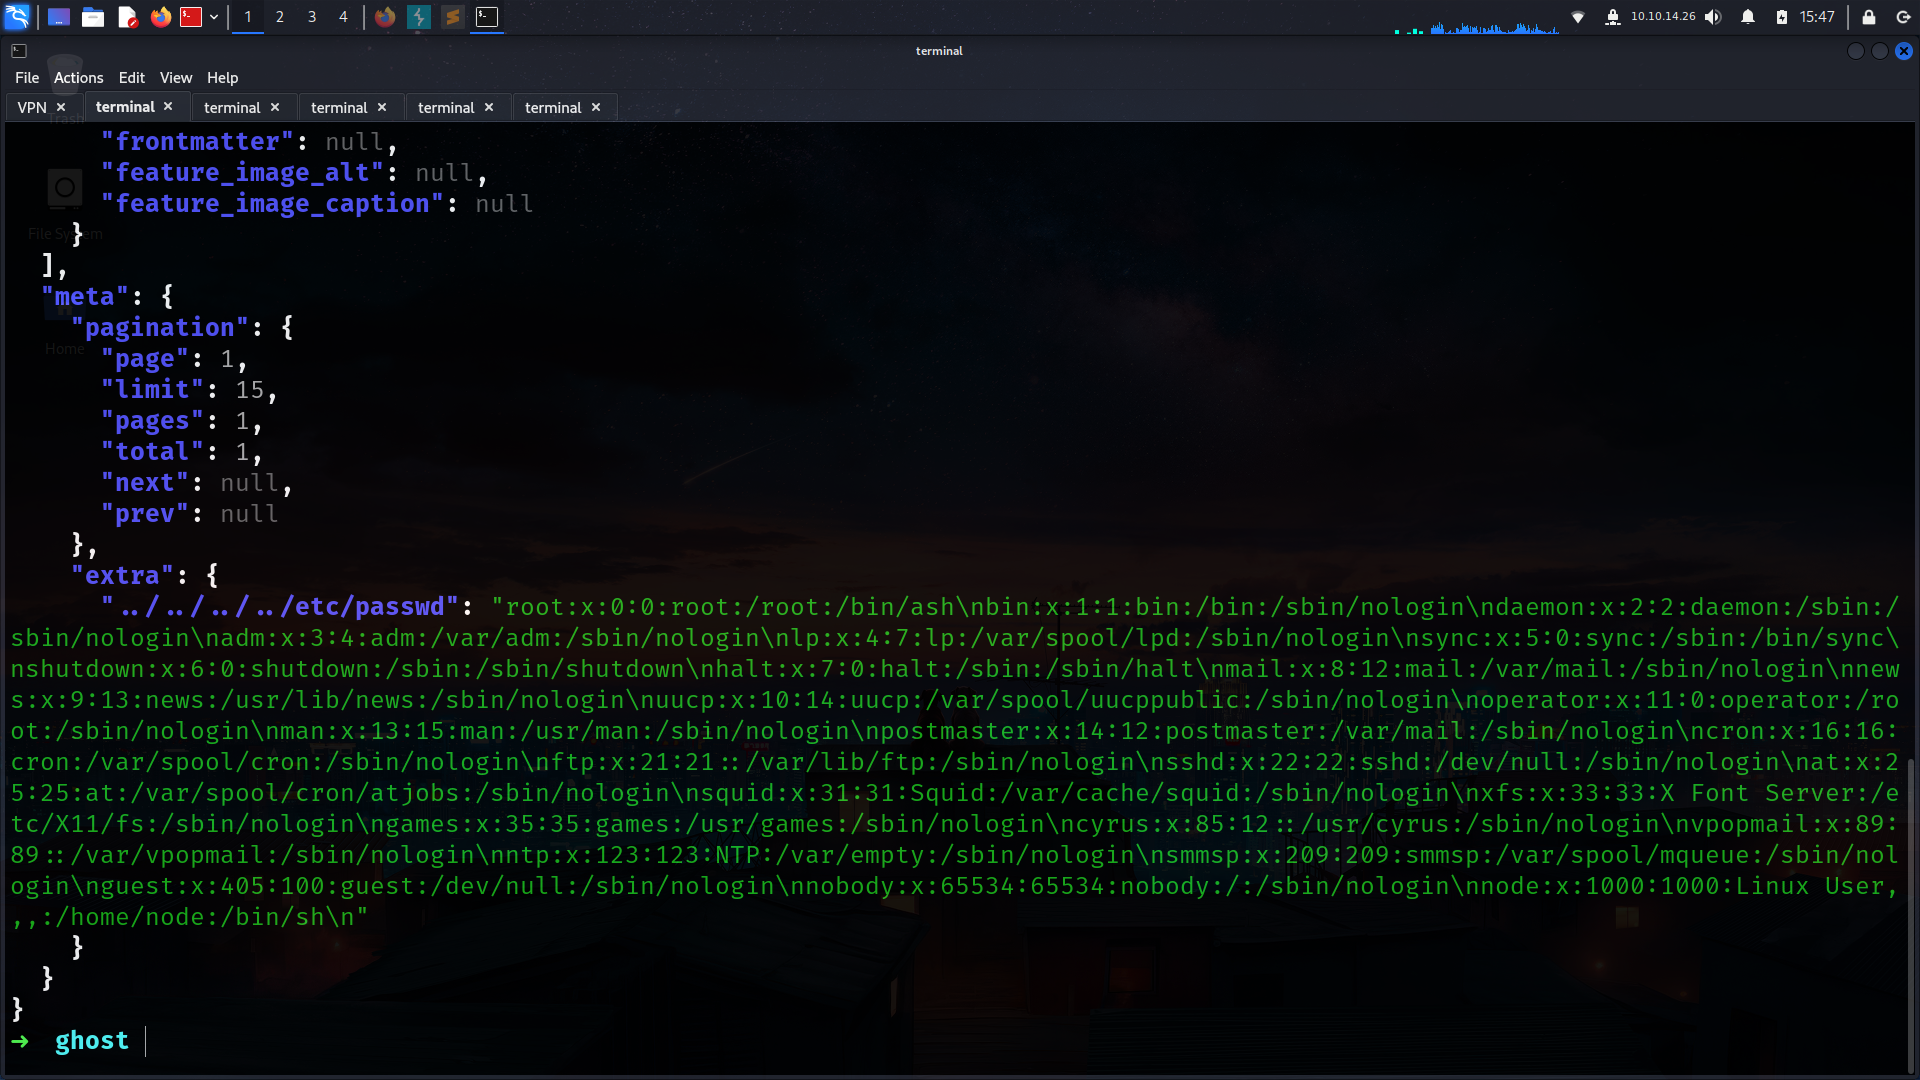Switch to workspace 1

(248, 17)
